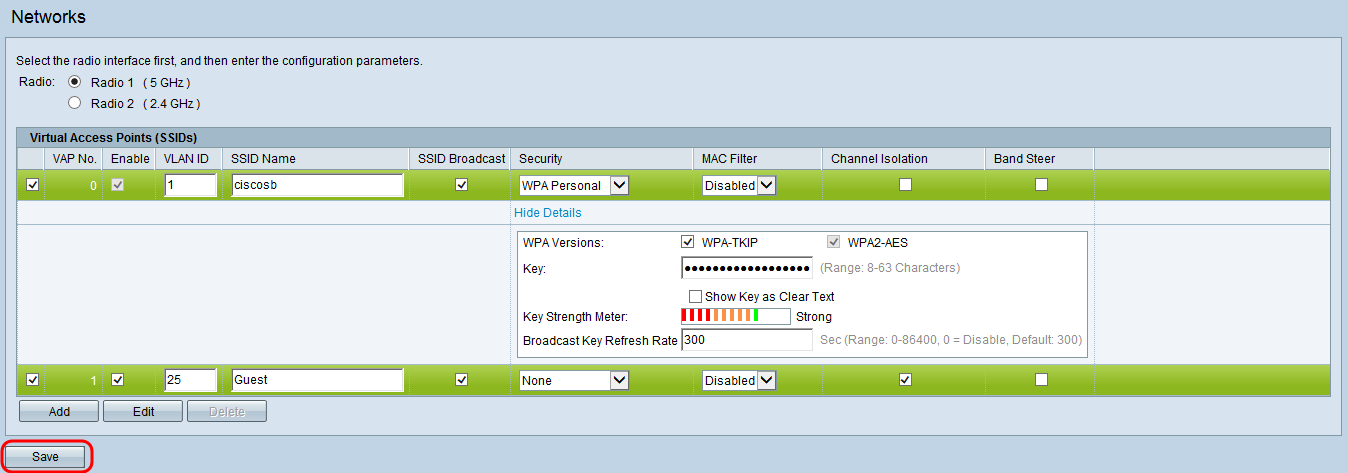The width and height of the screenshot is (1348, 473).
Task: Enable Band Steer for ciscosb
Action: 1041,184
